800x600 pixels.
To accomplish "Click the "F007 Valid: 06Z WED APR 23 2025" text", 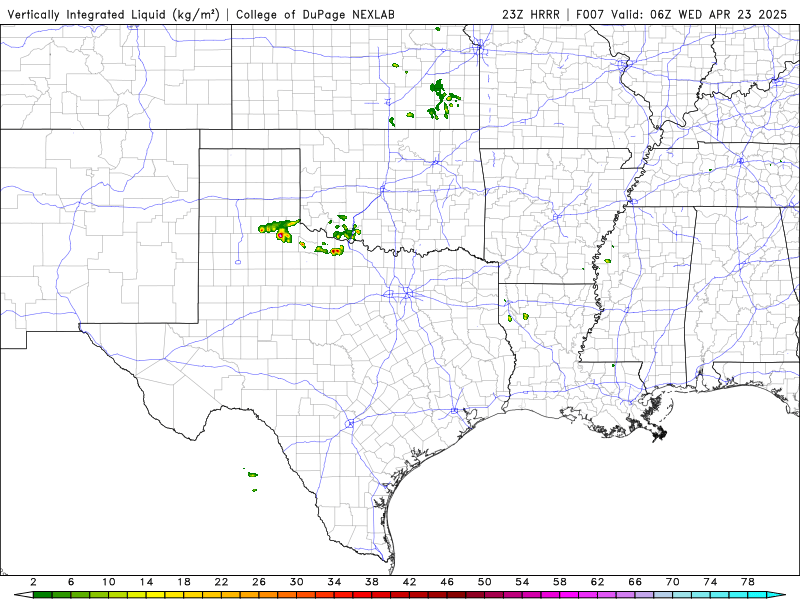I will point(682,14).
